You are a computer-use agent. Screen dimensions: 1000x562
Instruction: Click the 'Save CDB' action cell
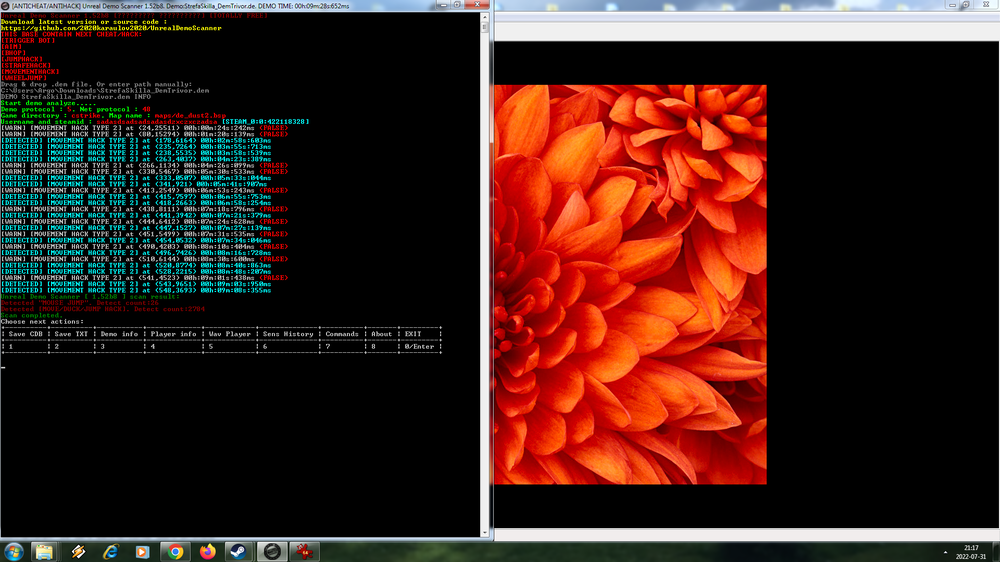(26, 334)
